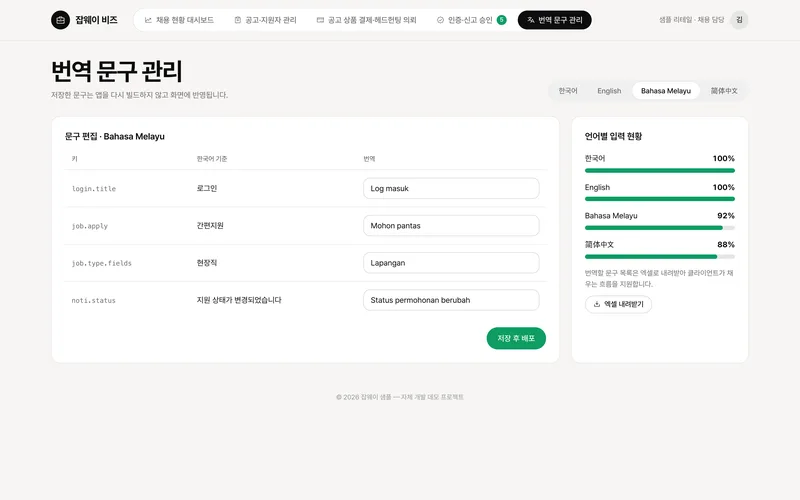Click the job.type.fields key cell
The height and width of the screenshot is (500, 800).
coord(102,263)
